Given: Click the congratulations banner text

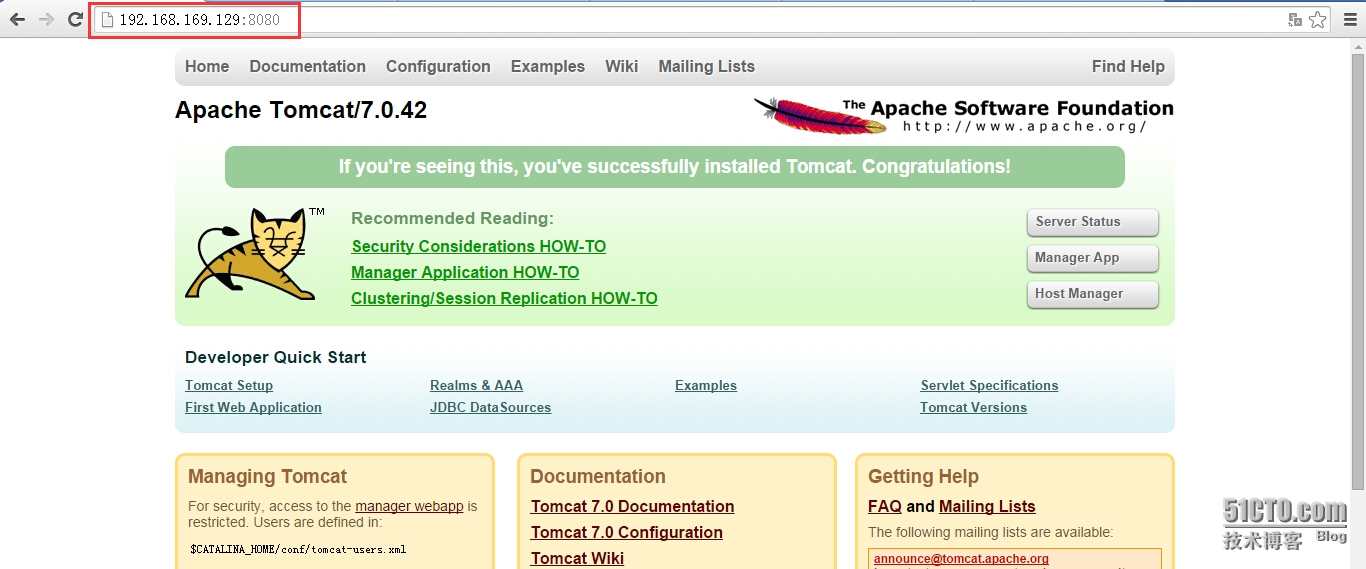Looking at the screenshot, I should pyautogui.click(x=674, y=166).
